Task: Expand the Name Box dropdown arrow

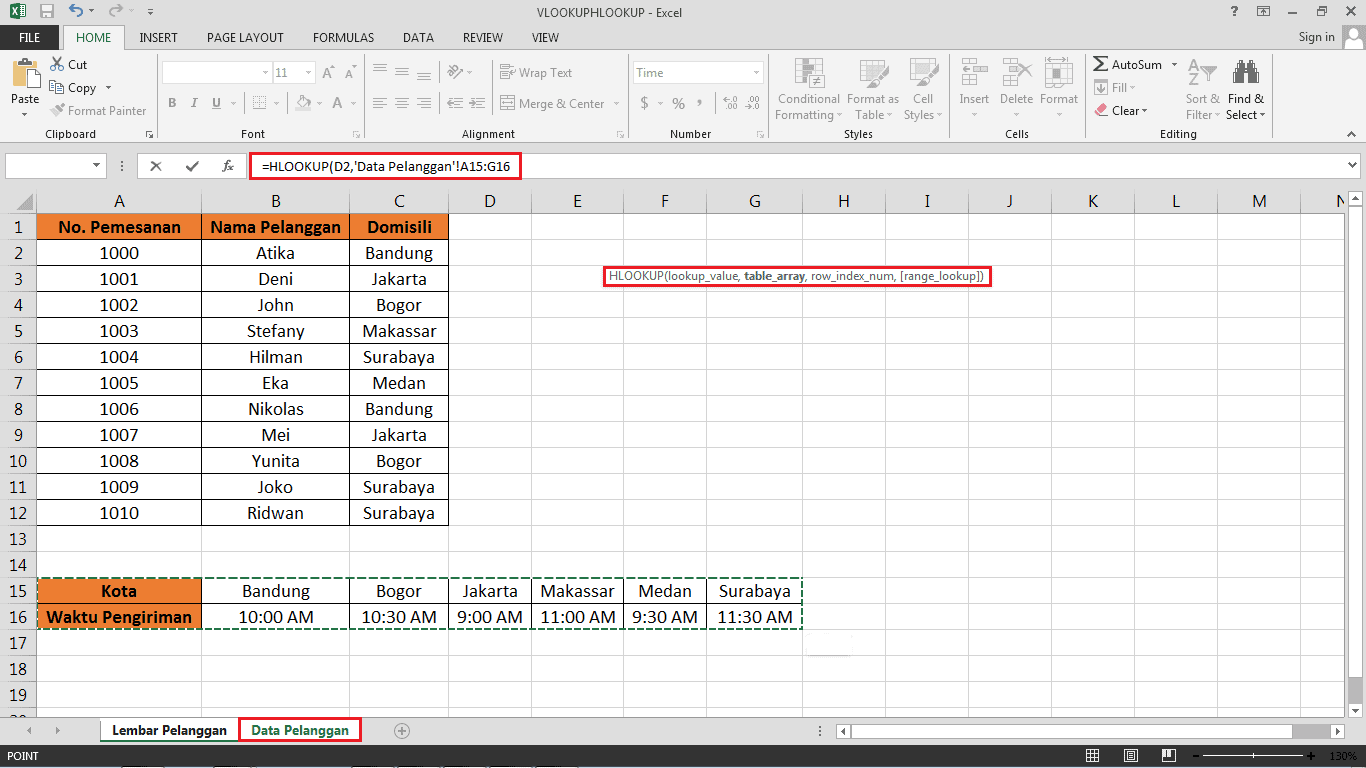Action: click(x=97, y=167)
